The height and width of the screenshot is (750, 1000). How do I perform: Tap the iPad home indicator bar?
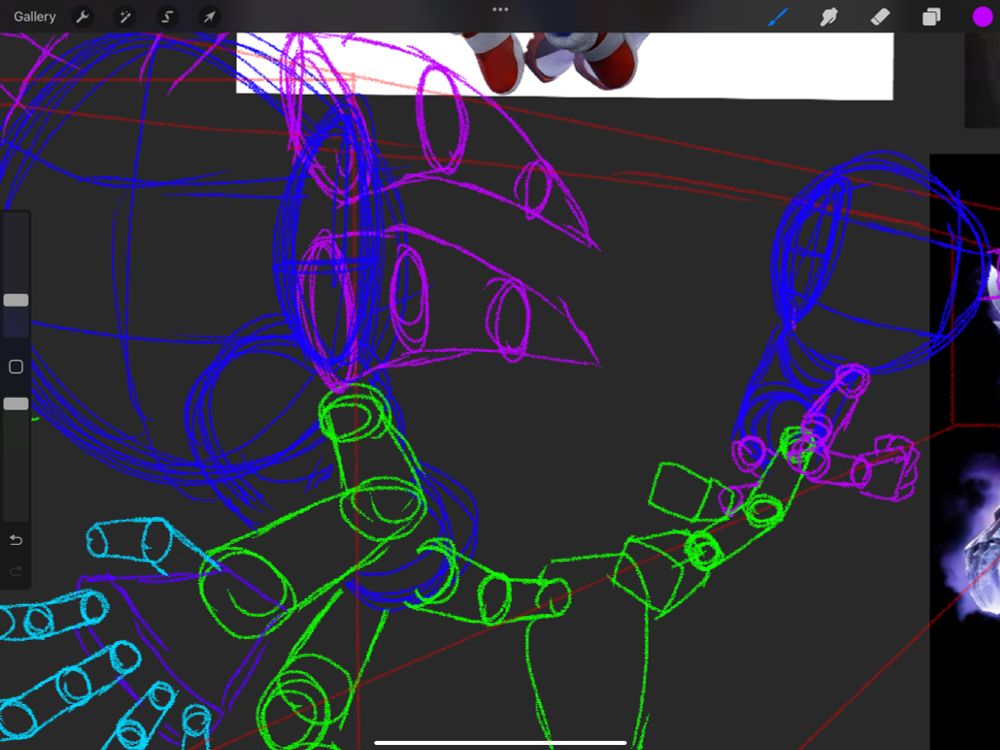click(501, 743)
